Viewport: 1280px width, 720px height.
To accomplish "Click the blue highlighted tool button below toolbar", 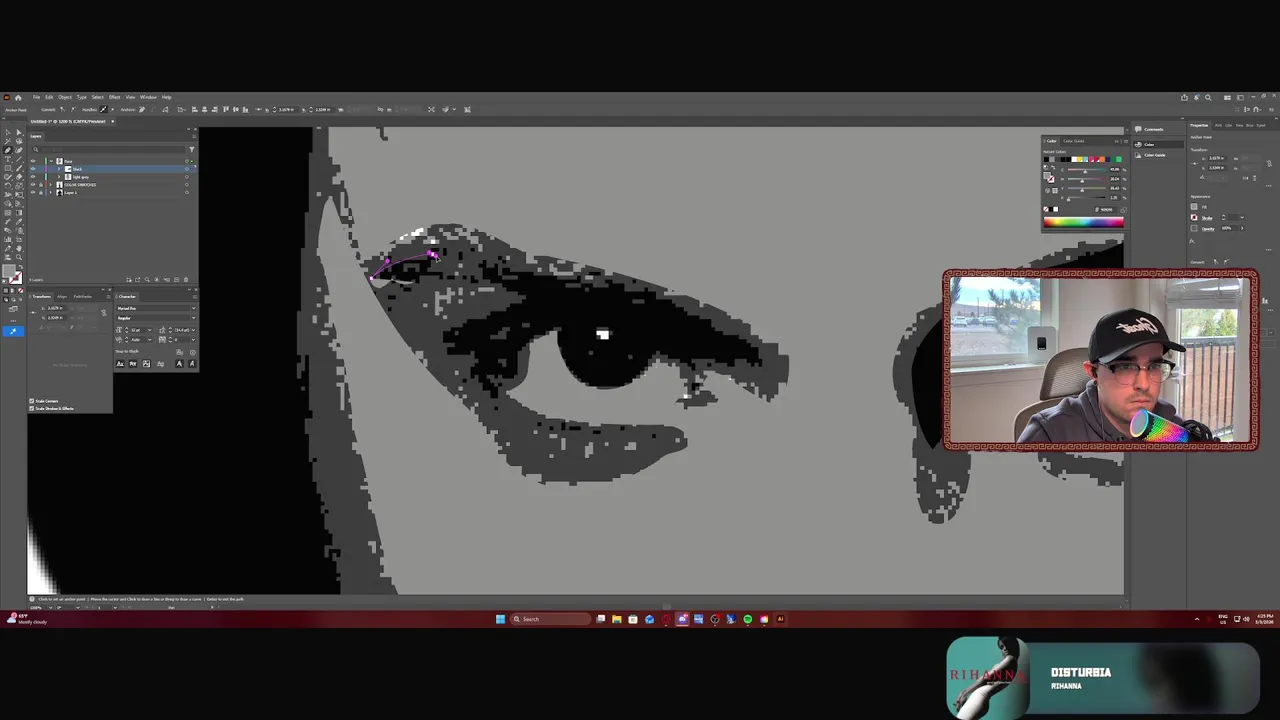I will [13, 331].
